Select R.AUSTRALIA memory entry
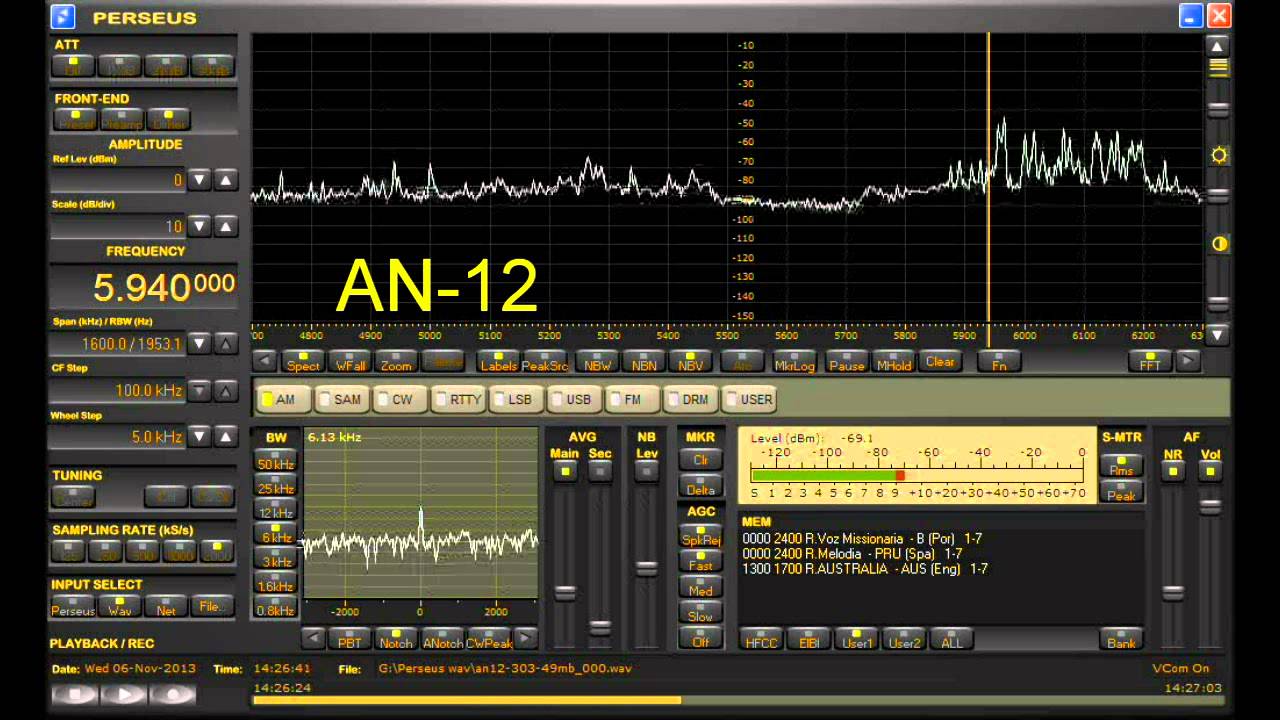The height and width of the screenshot is (720, 1280). pos(865,569)
